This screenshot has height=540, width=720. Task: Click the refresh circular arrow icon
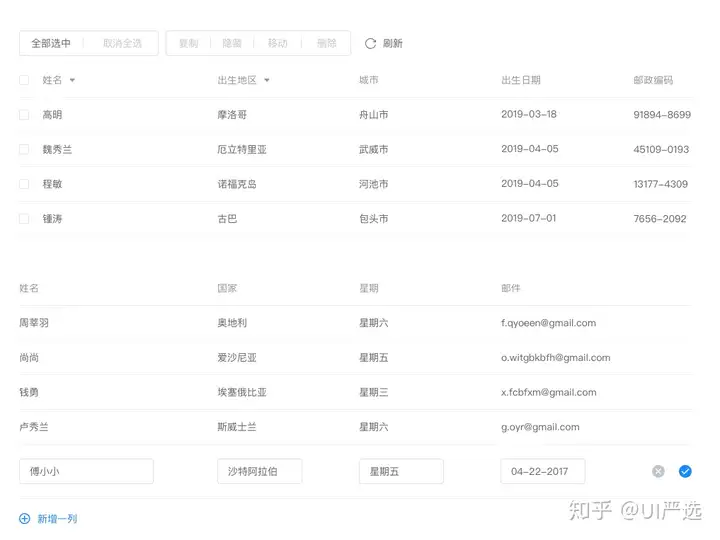[x=370, y=44]
